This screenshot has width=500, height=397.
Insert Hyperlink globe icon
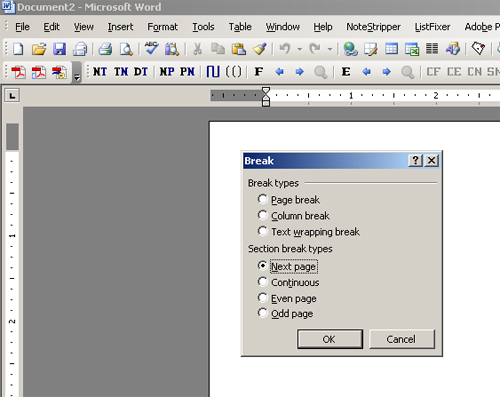[x=351, y=49]
